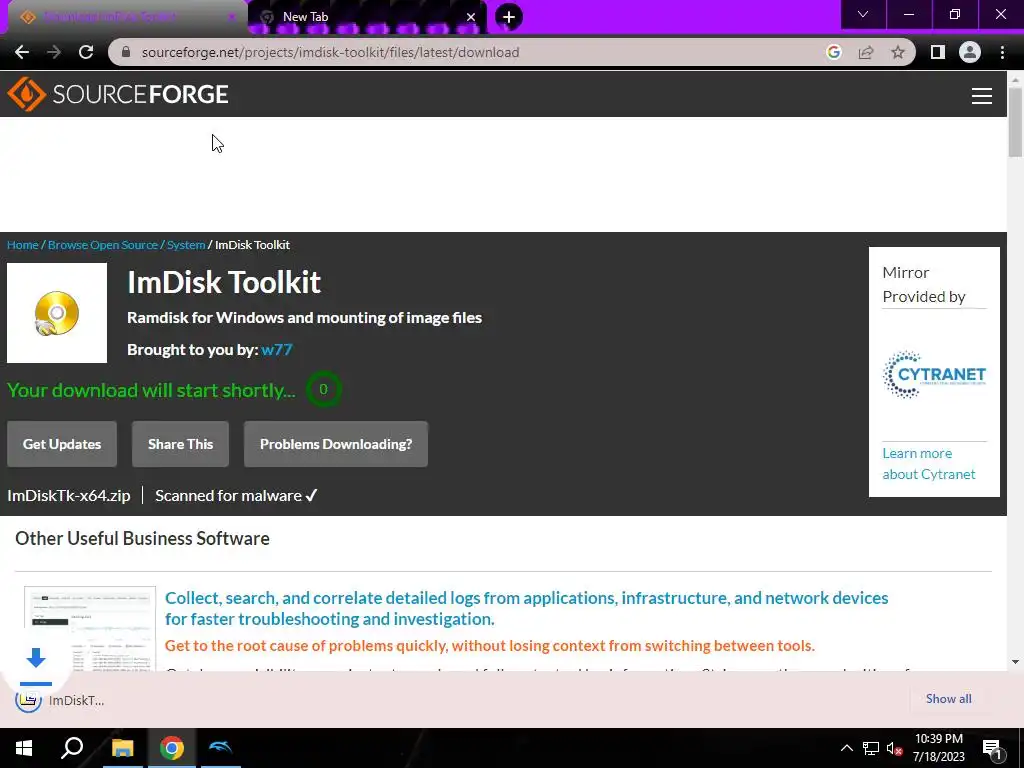
Task: Open the System breadcrumb link
Action: (x=186, y=245)
